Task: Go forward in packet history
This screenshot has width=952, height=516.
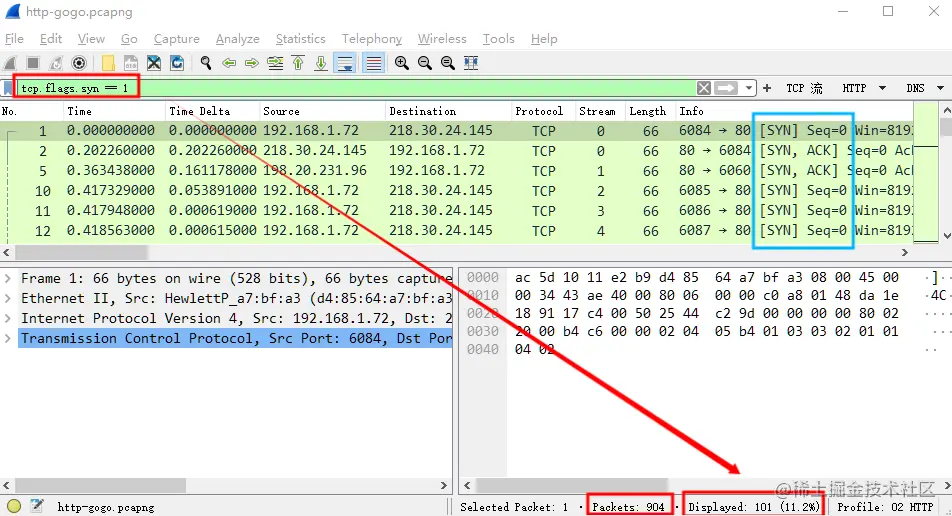Action: (x=252, y=63)
